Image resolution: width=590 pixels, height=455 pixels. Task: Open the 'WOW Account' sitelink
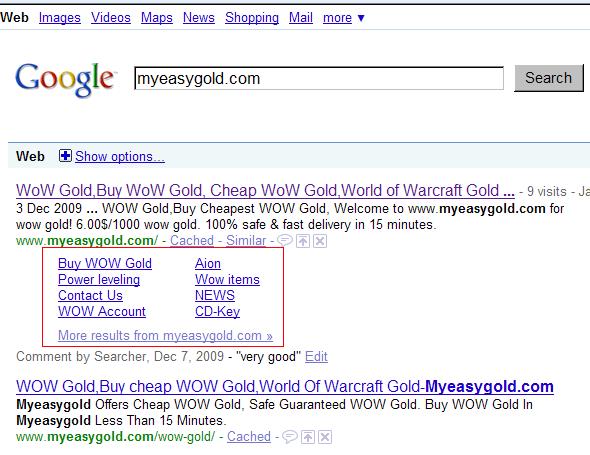click(x=102, y=312)
